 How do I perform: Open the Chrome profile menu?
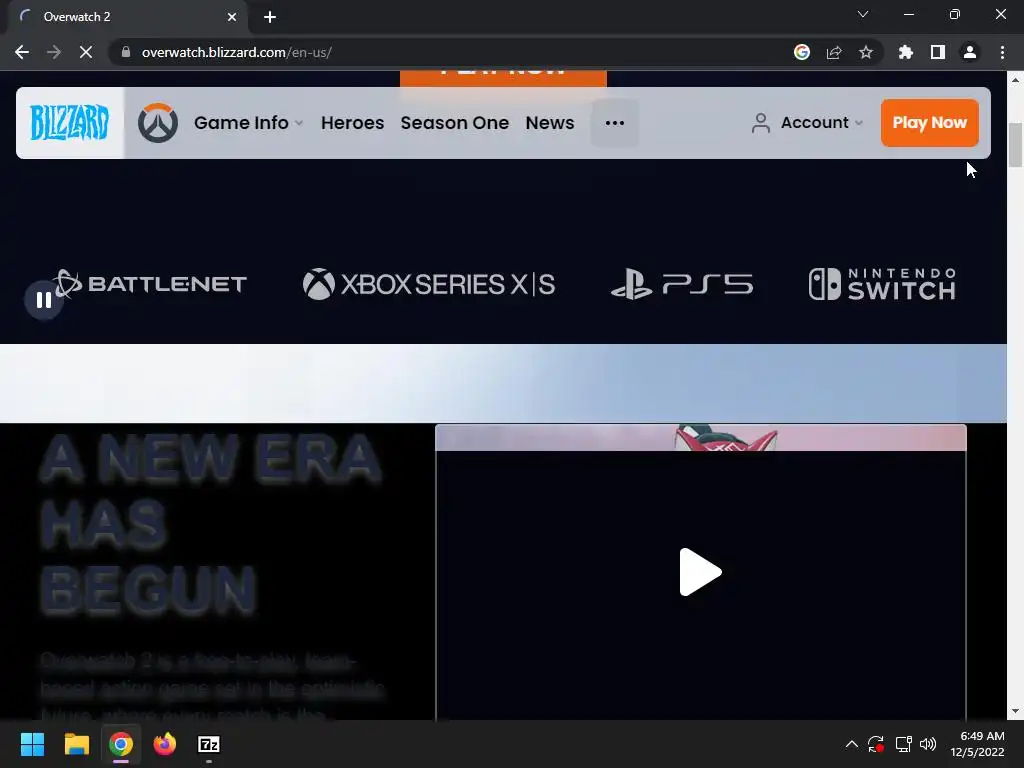click(970, 52)
